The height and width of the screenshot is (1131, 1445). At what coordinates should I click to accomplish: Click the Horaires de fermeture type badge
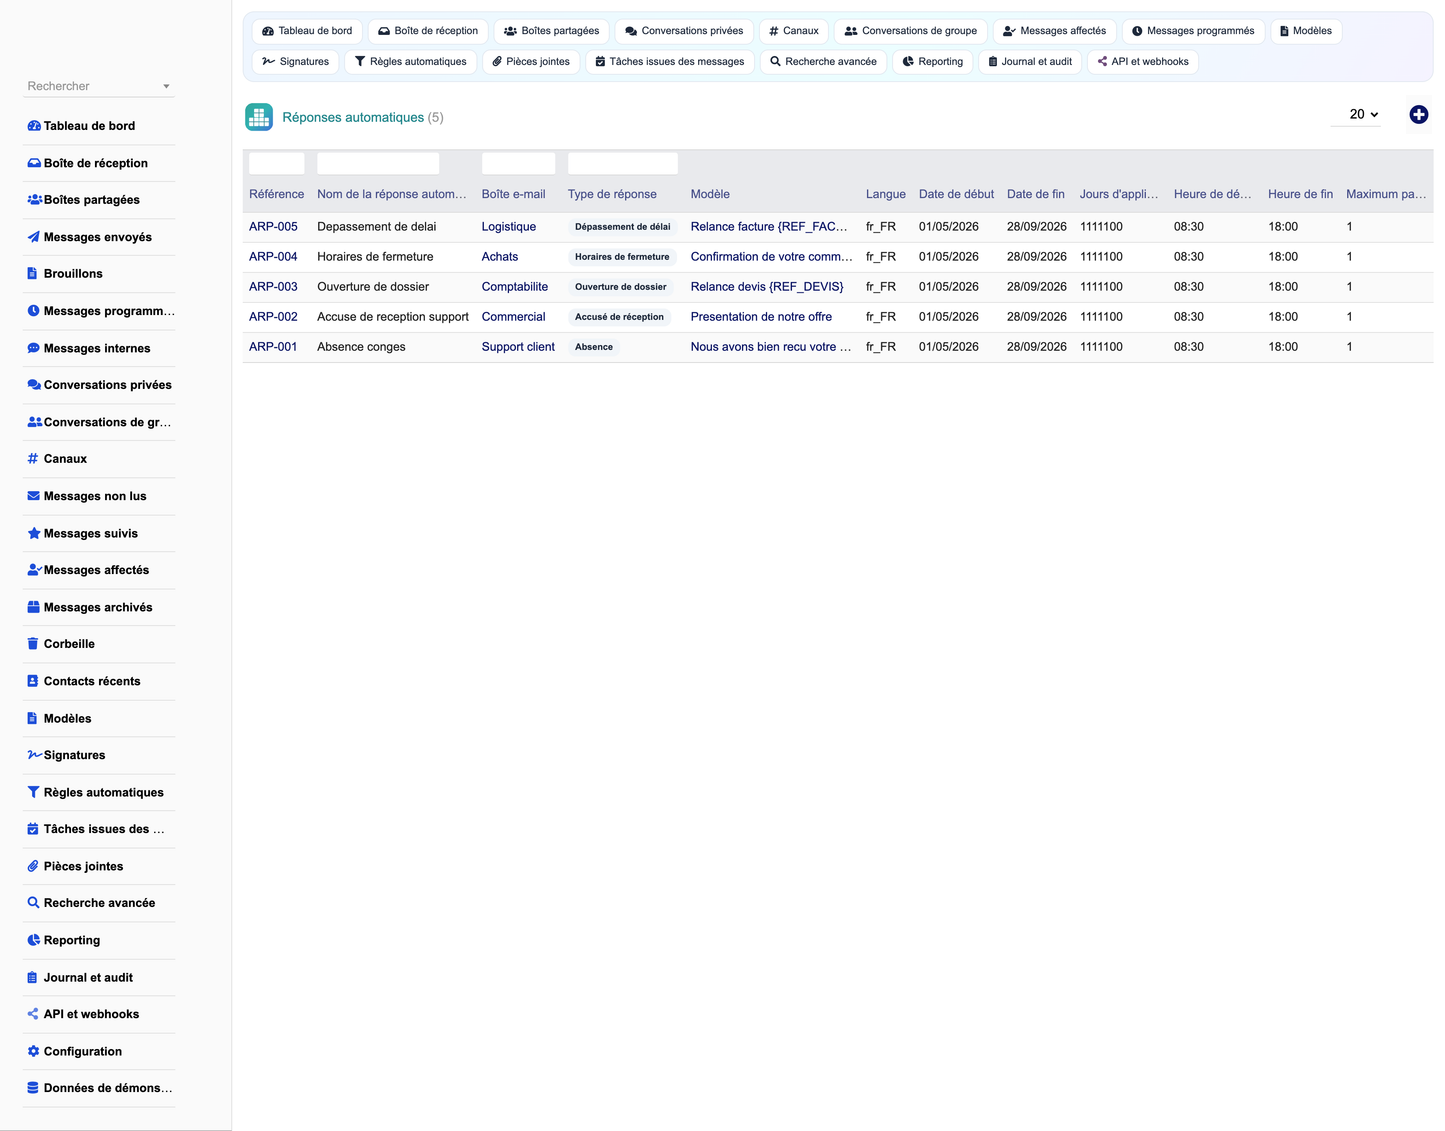(622, 257)
